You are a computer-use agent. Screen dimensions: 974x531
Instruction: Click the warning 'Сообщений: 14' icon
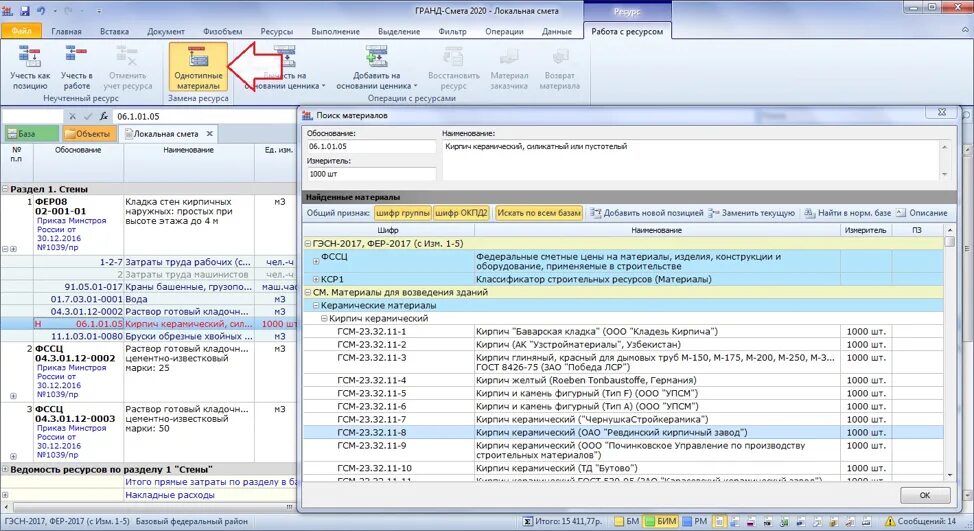tap(890, 522)
